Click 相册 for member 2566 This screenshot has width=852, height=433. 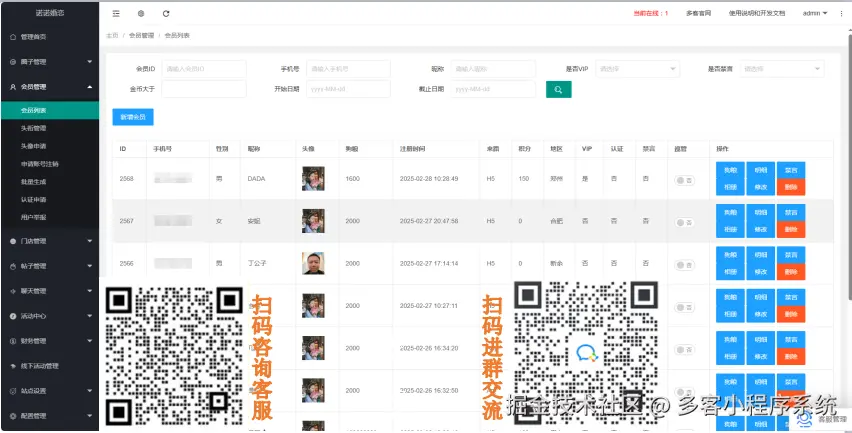click(x=730, y=272)
